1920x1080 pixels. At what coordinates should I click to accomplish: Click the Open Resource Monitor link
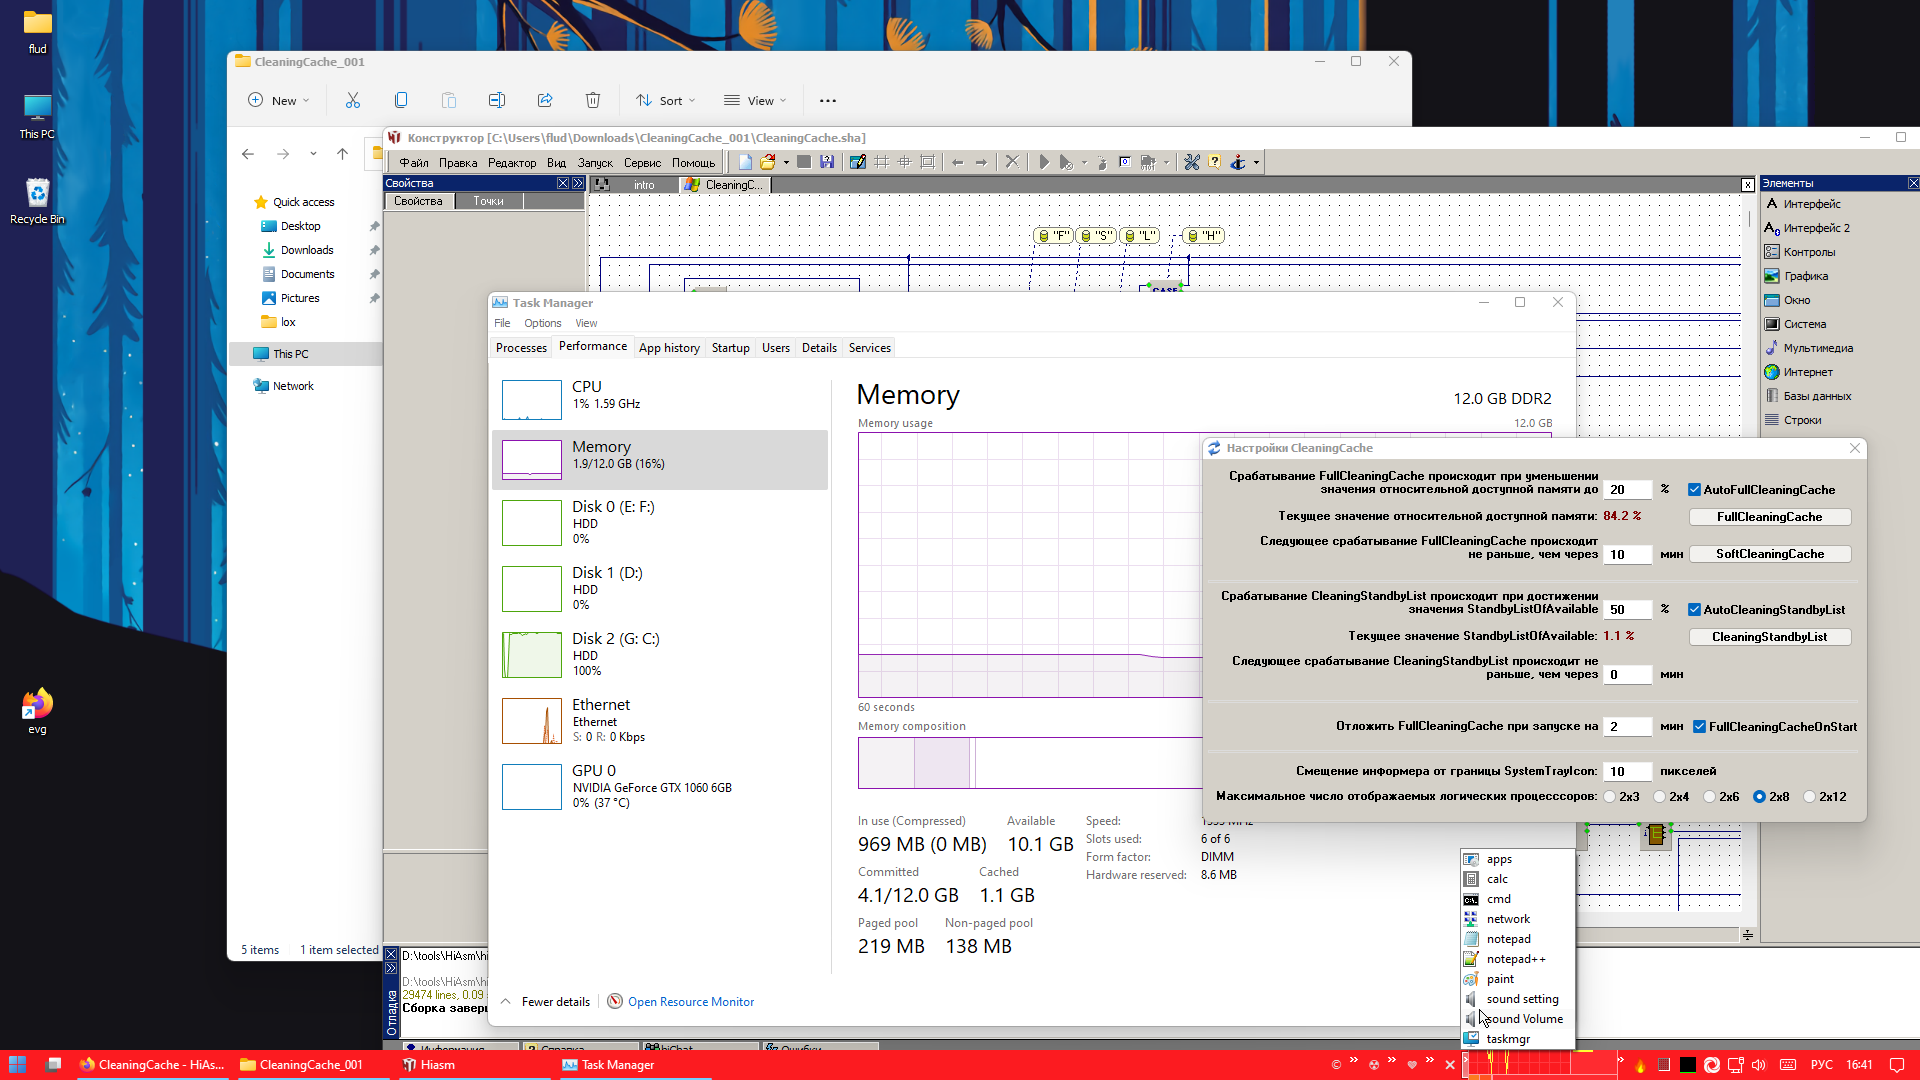(690, 1002)
